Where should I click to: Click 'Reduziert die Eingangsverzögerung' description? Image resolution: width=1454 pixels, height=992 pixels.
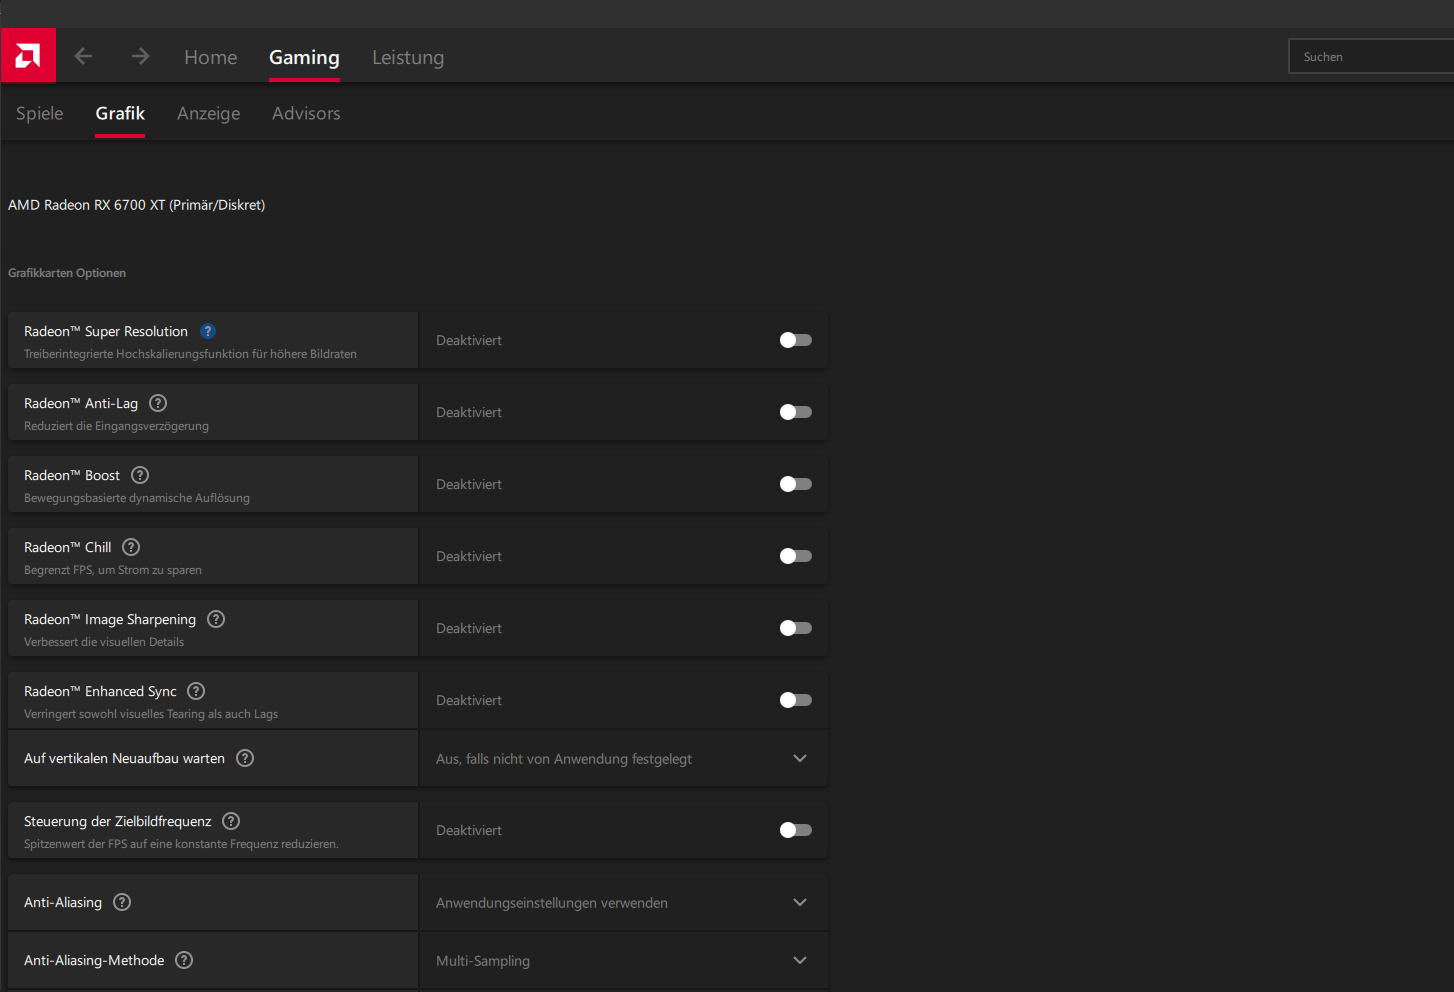(117, 426)
